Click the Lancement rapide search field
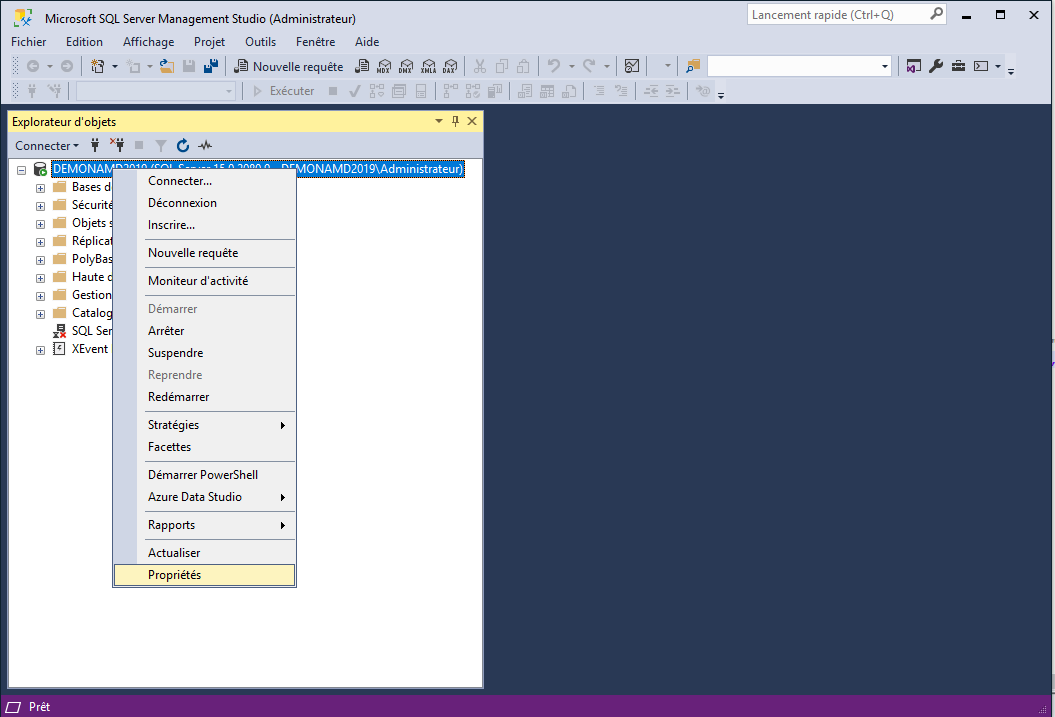The image size is (1055, 717). (x=838, y=15)
